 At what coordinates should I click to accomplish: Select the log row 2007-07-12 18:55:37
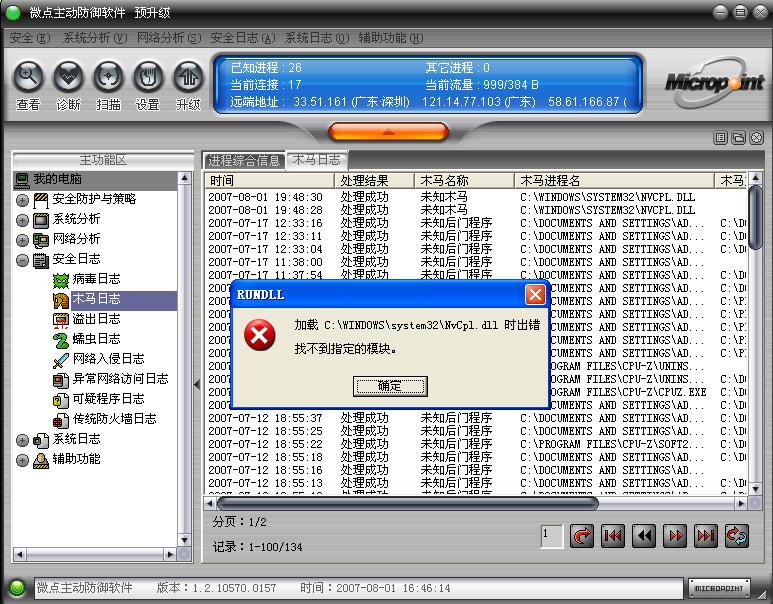pyautogui.click(x=476, y=418)
